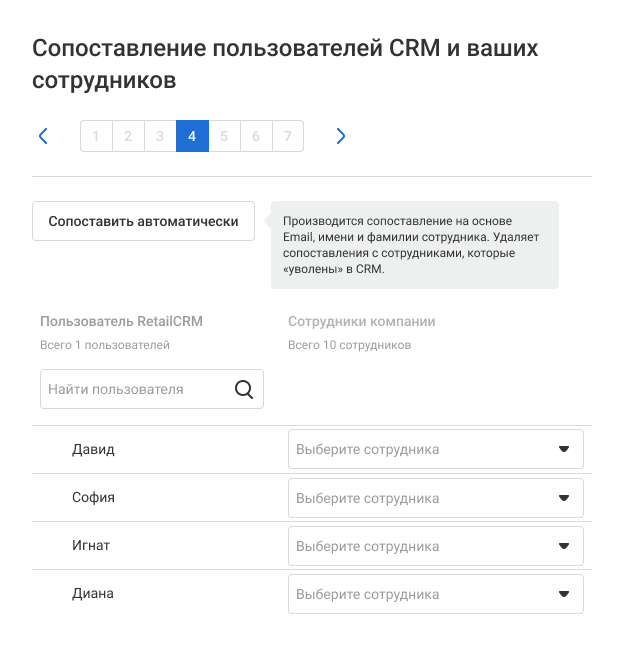Open employee dropdown for Давид
This screenshot has width=624, height=649.
(435, 449)
